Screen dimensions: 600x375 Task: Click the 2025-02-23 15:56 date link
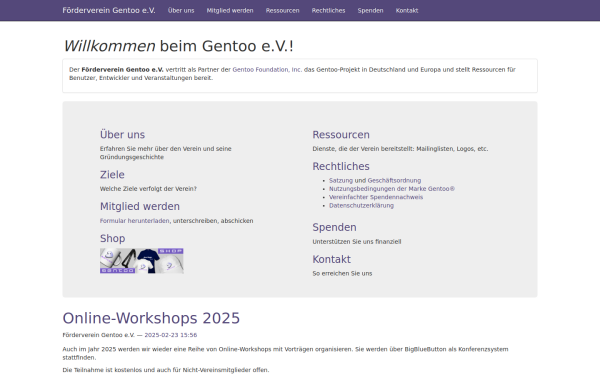(171, 335)
